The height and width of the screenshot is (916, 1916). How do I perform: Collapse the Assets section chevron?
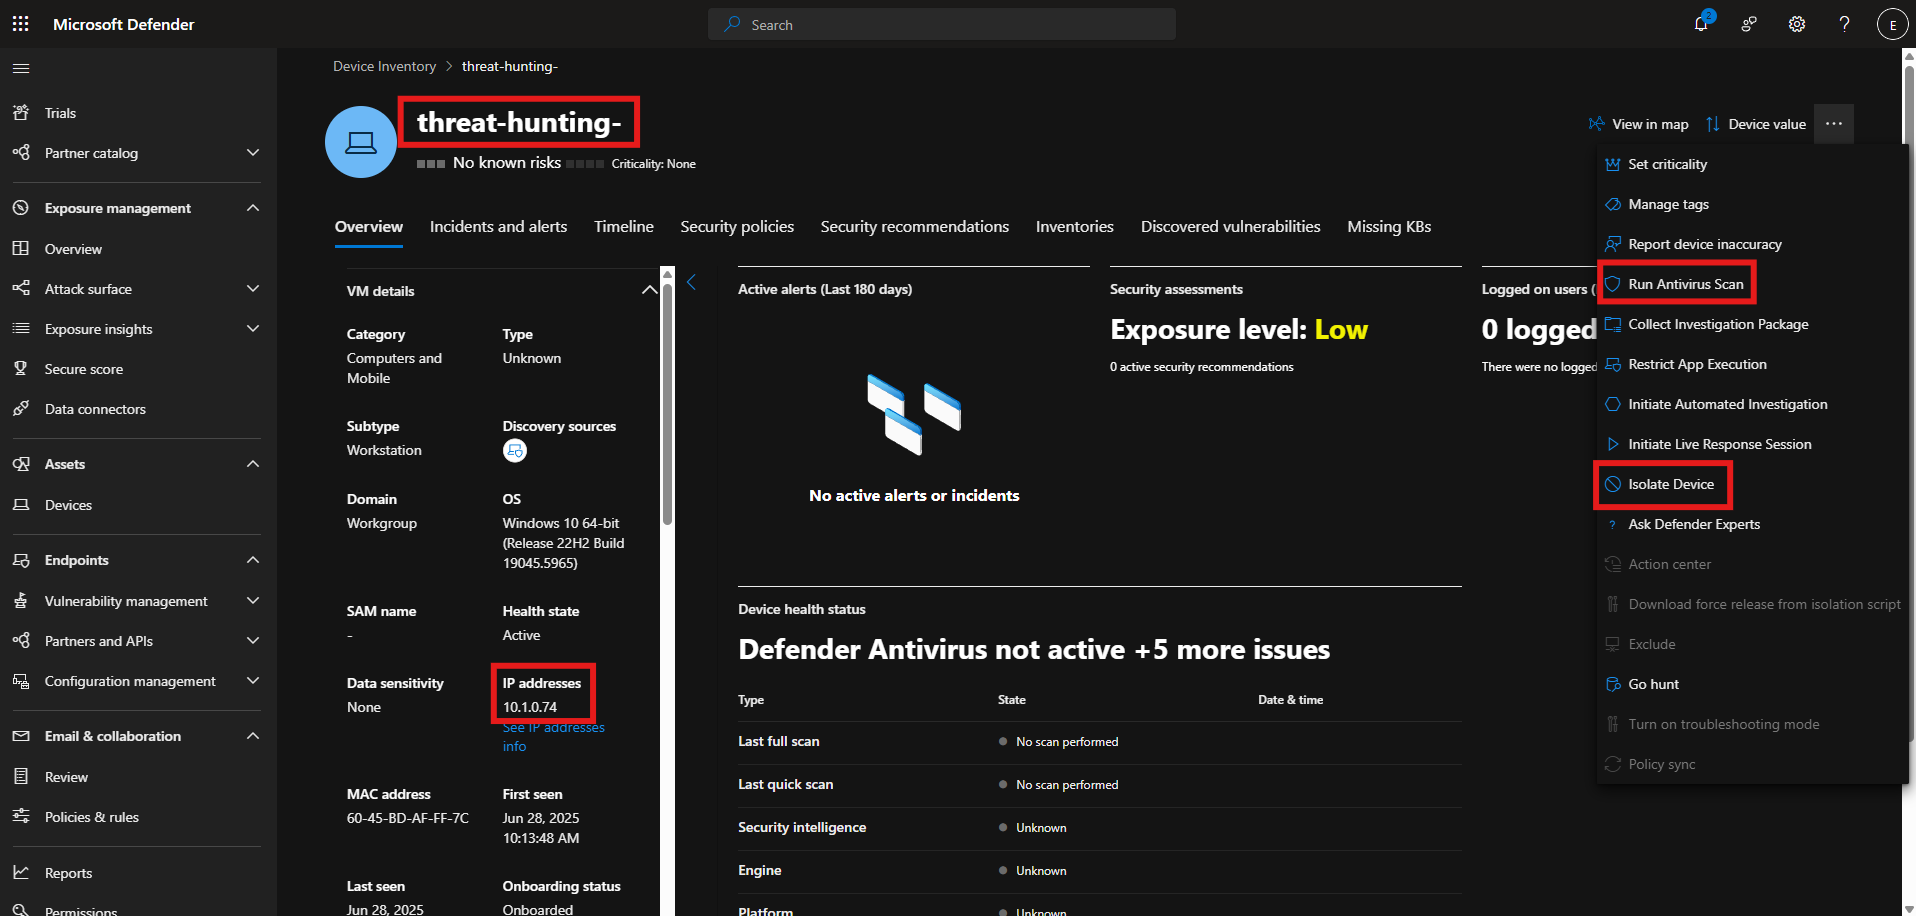(253, 464)
